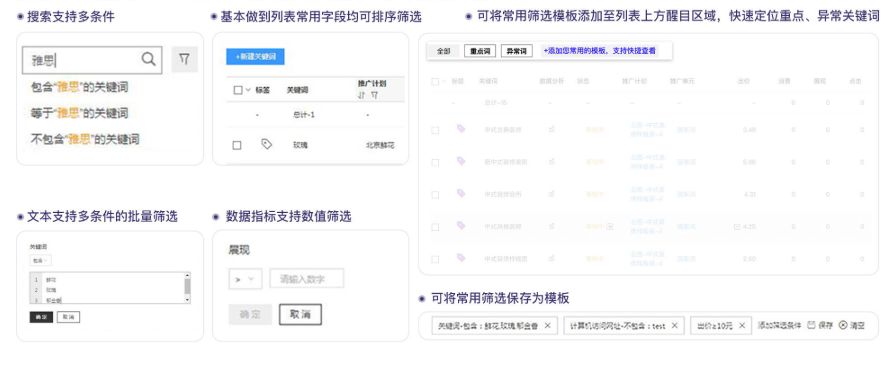The width and height of the screenshot is (895, 366).
Task: Choose suggestion 不包含“雅思”的关键词
Action: [84, 139]
